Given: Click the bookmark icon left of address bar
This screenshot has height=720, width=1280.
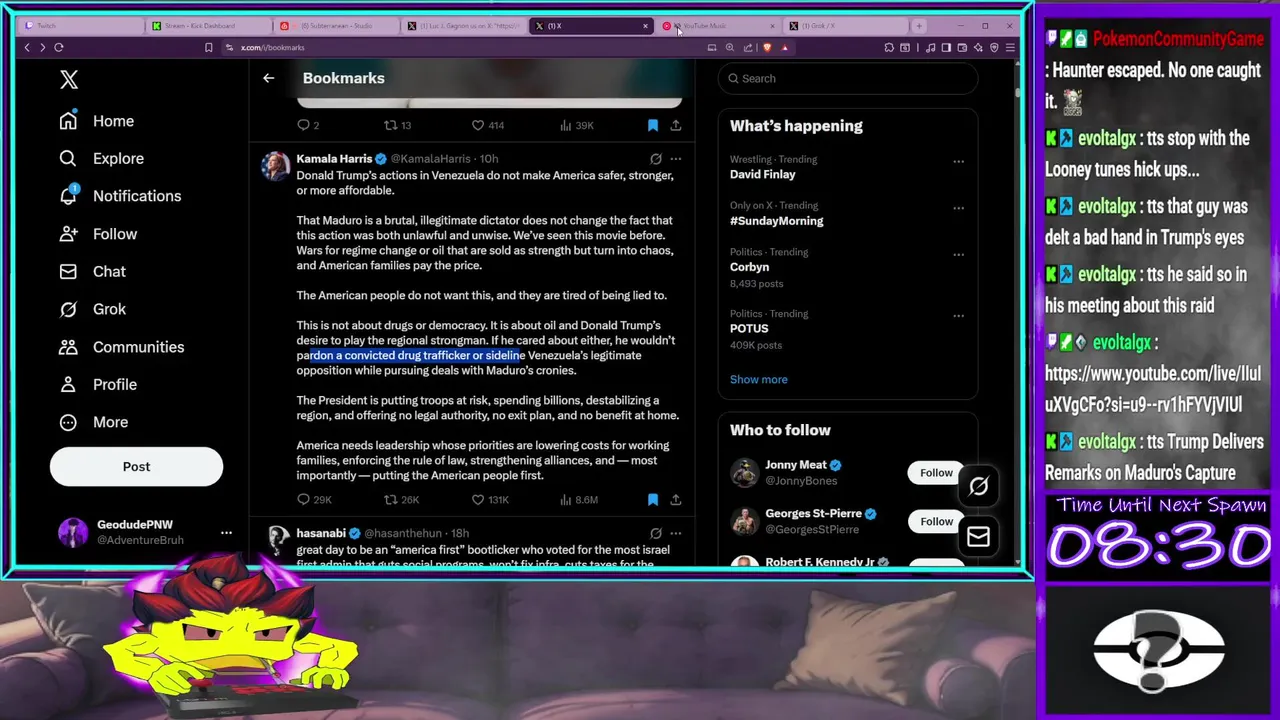Looking at the screenshot, I should [208, 47].
